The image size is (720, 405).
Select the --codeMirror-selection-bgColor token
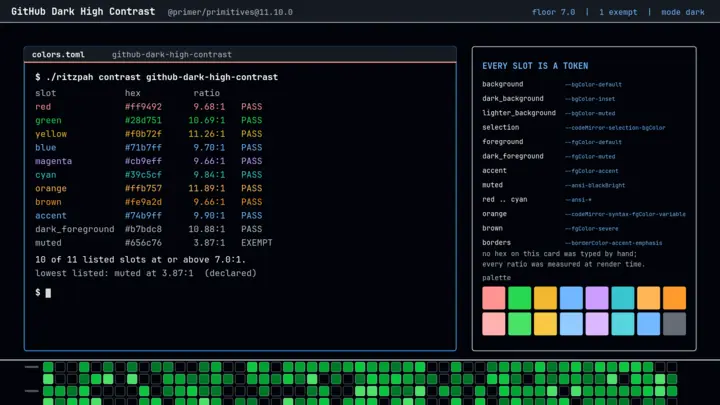tap(615, 128)
